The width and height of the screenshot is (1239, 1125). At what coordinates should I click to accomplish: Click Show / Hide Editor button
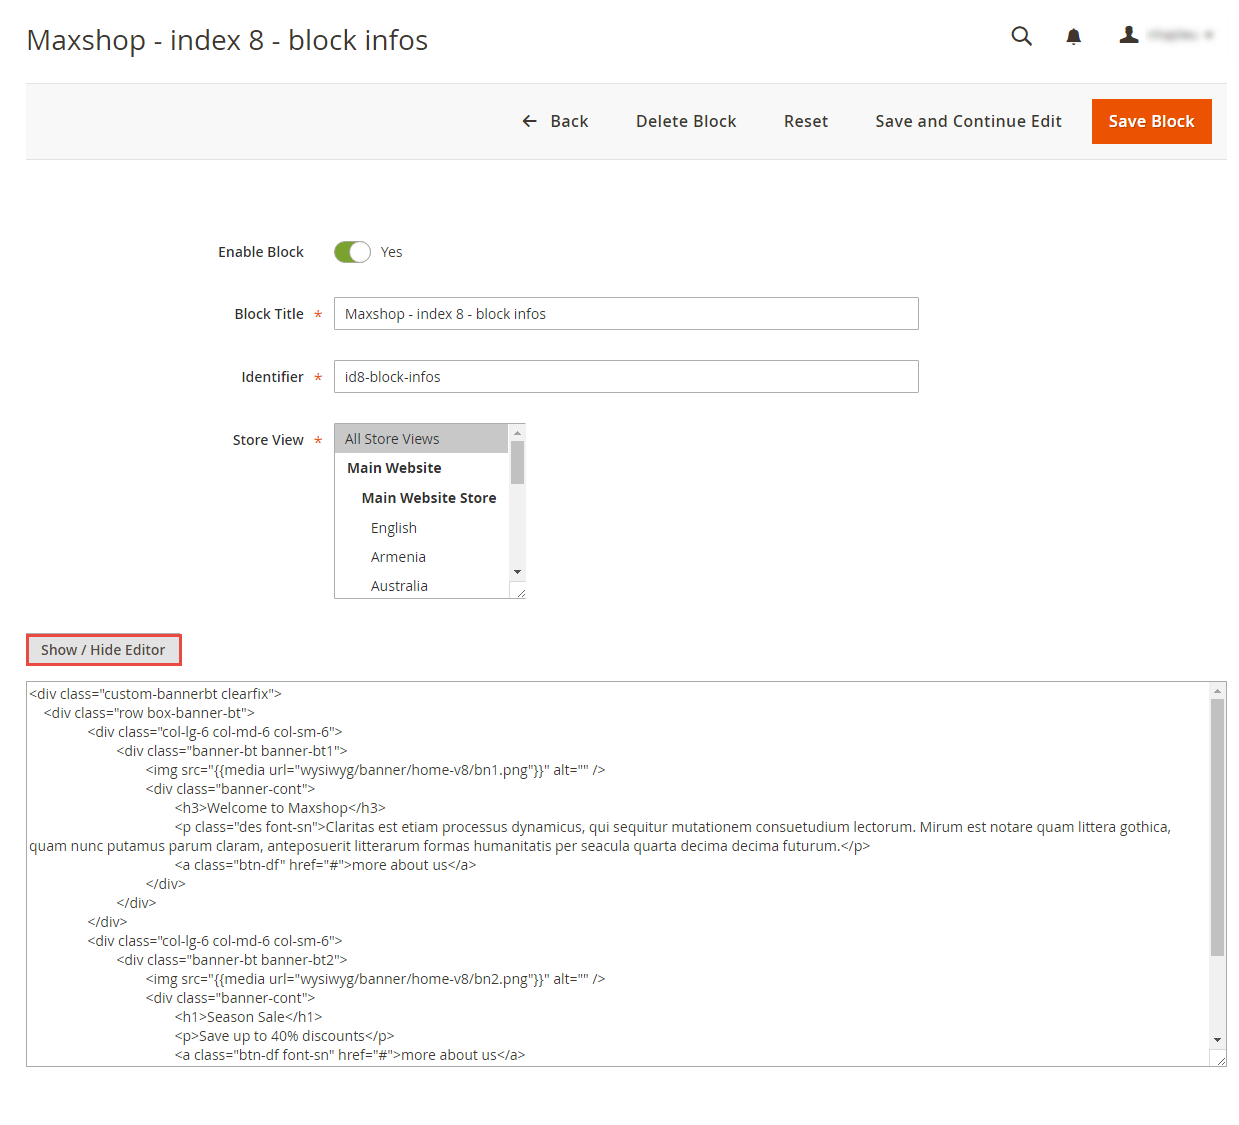coord(103,650)
